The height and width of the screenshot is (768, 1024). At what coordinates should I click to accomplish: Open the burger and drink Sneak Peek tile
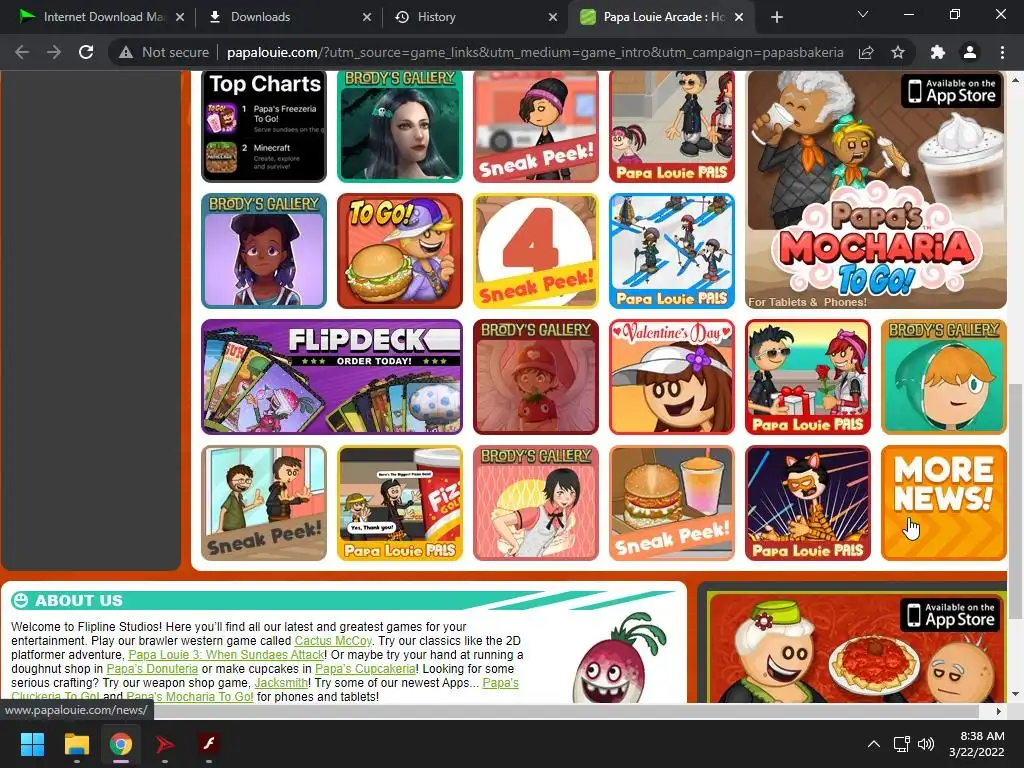pos(671,503)
